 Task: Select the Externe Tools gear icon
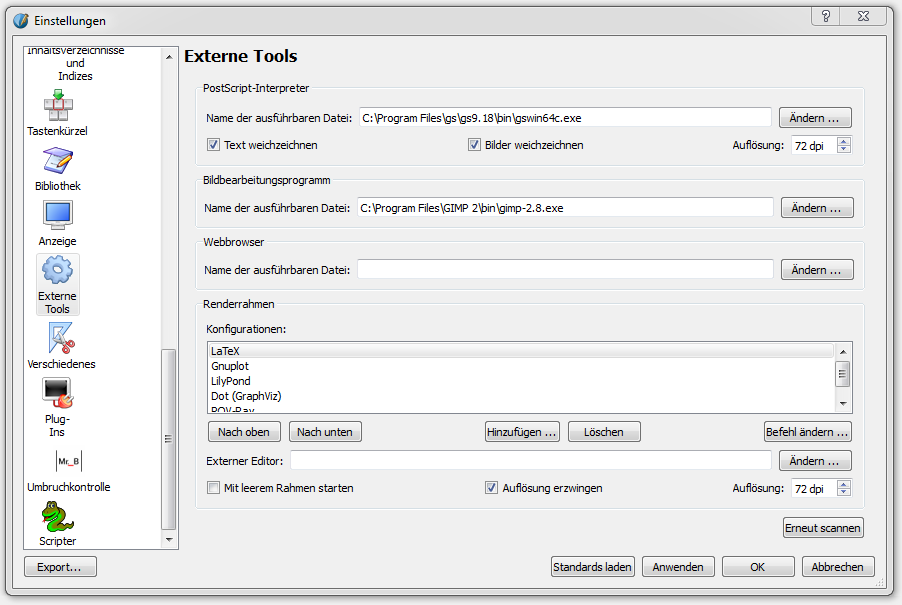coord(58,272)
